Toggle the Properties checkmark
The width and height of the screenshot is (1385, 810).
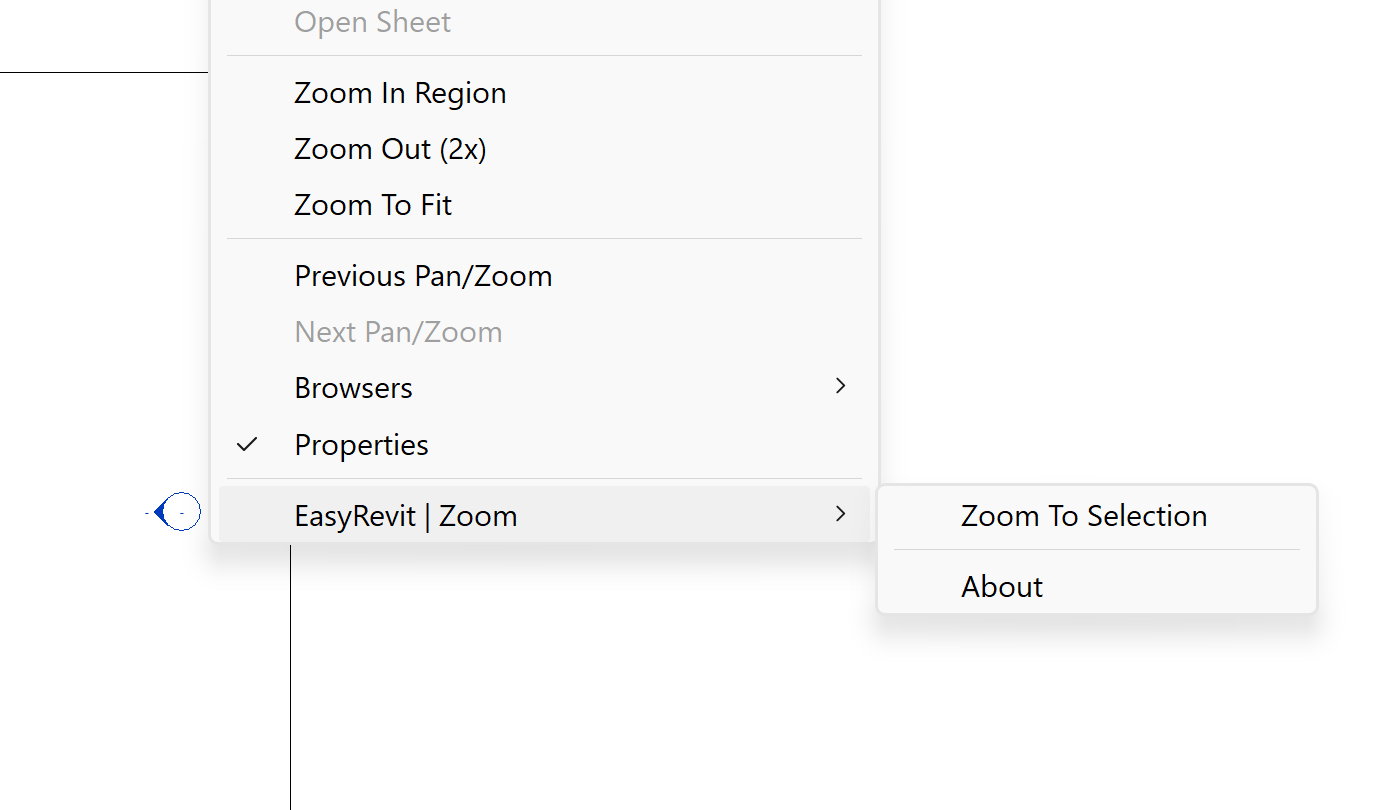[x=247, y=444]
